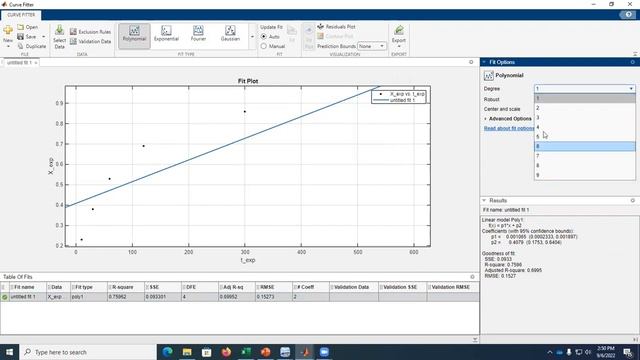Sort table by Fit name column header
The width and height of the screenshot is (640, 360).
point(27,287)
